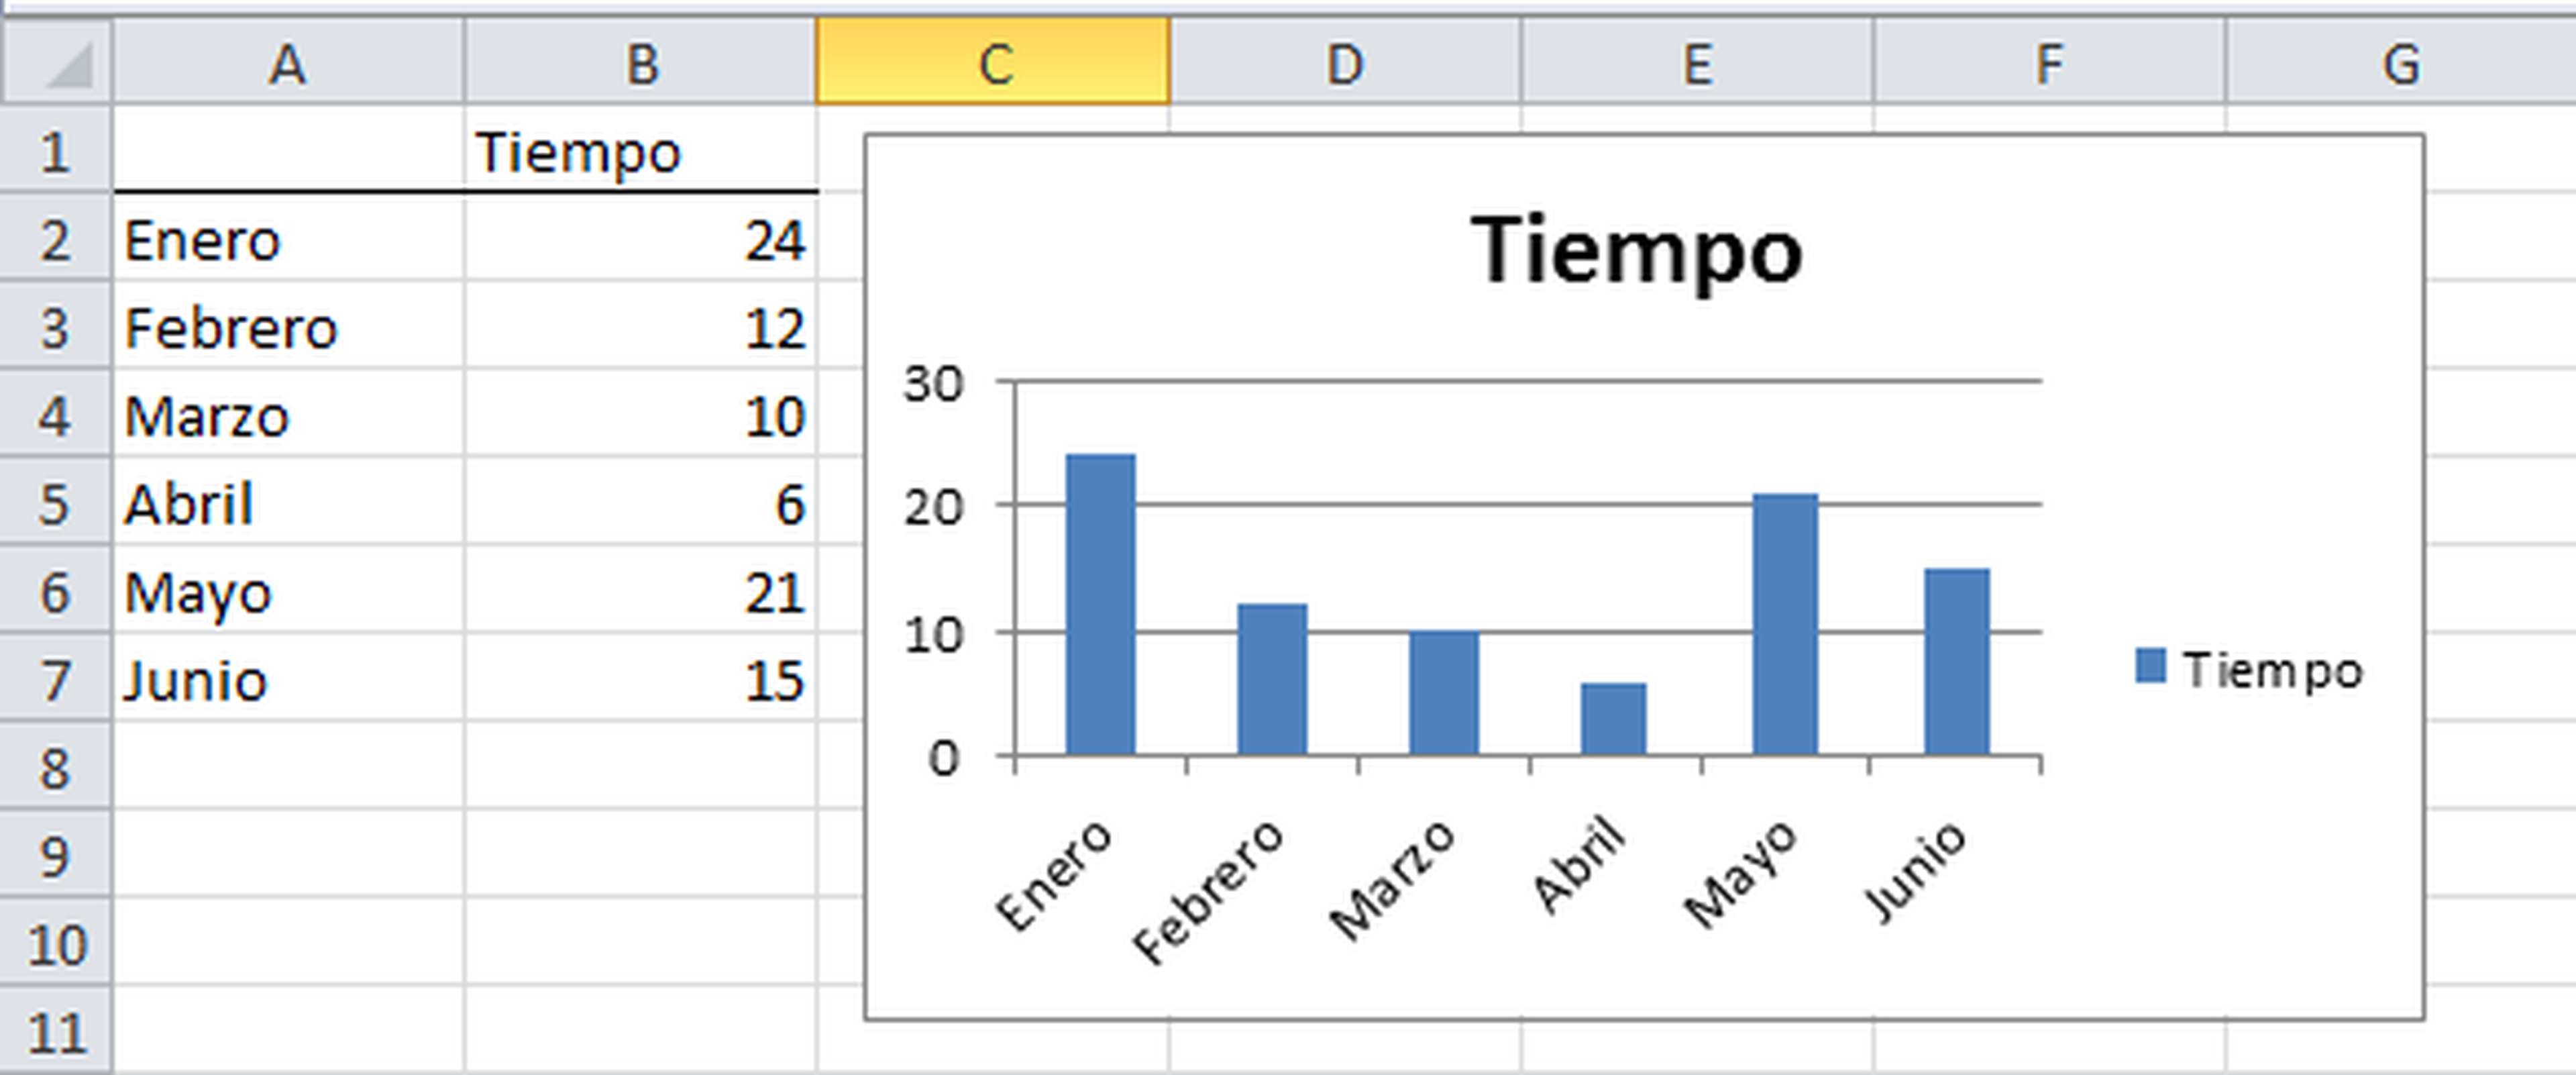Click the cell with value 21
The width and height of the screenshot is (2576, 1075).
(641, 593)
